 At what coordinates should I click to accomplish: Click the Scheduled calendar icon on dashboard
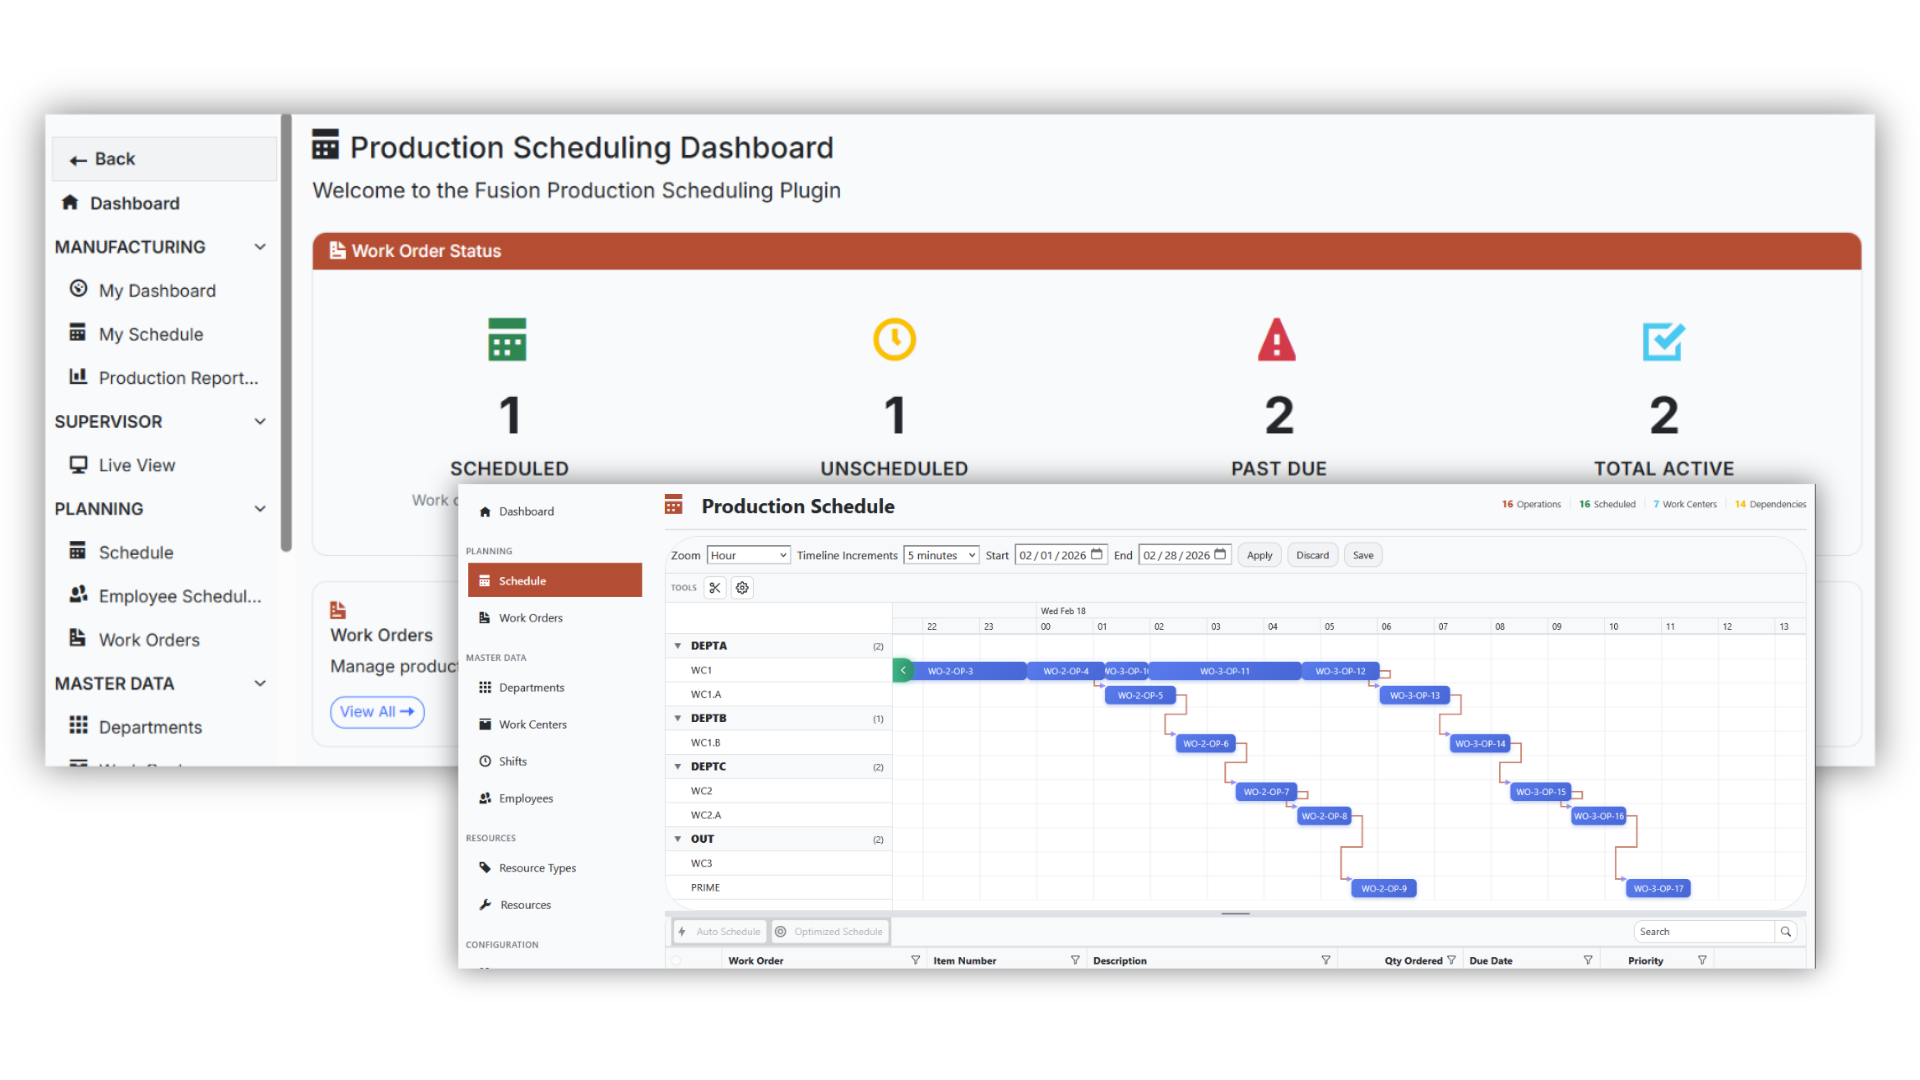[507, 340]
